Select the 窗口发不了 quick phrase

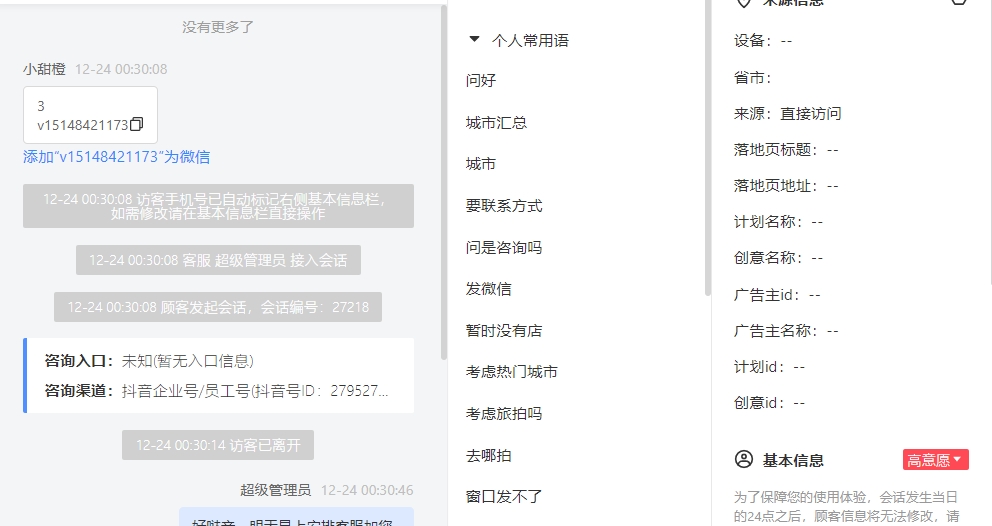[x=504, y=496]
